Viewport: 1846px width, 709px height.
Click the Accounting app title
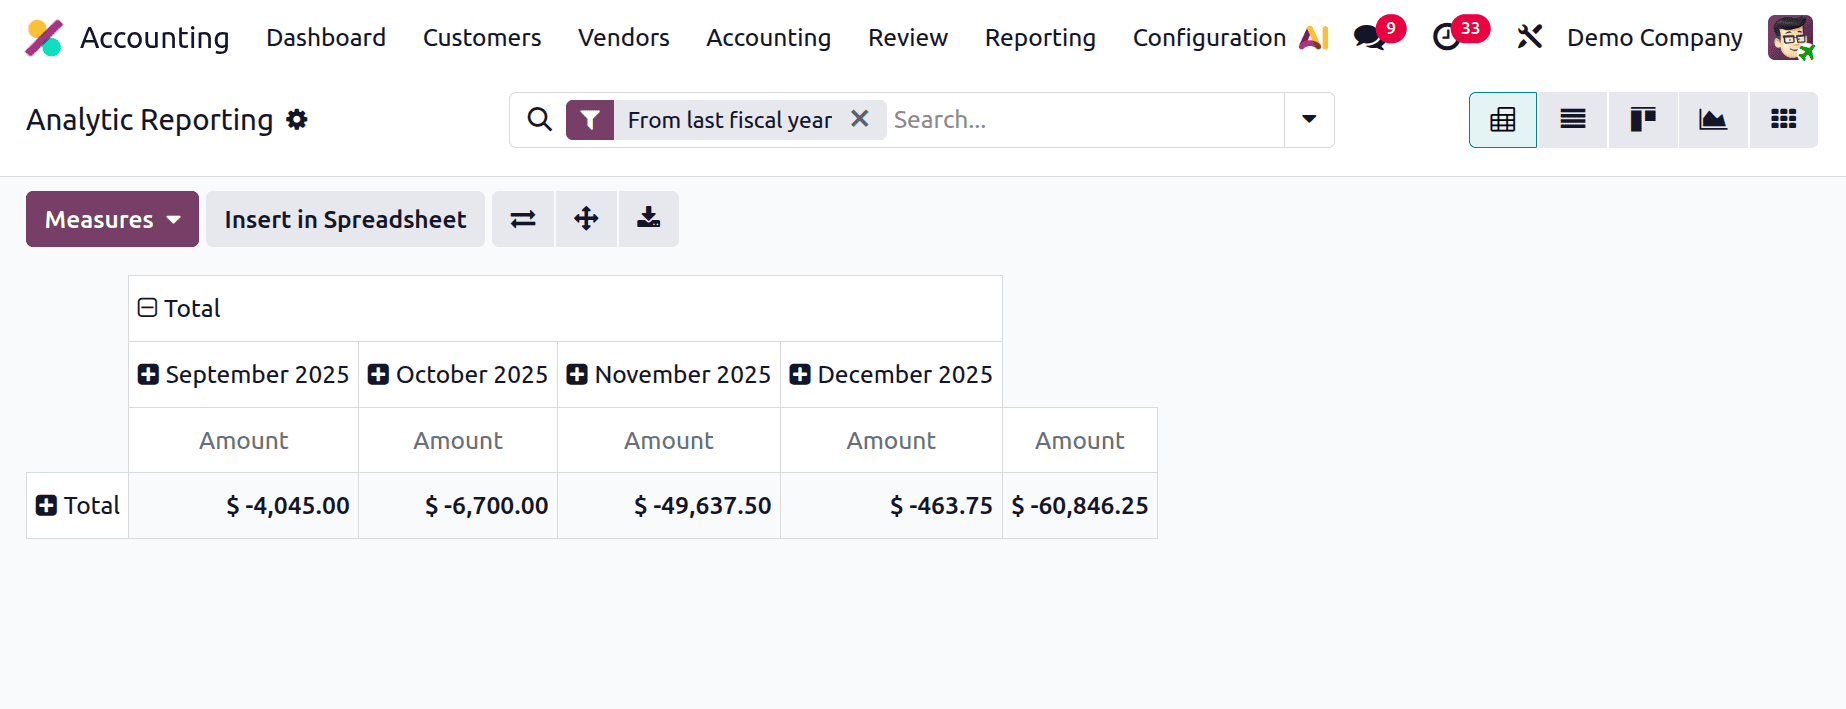click(155, 38)
